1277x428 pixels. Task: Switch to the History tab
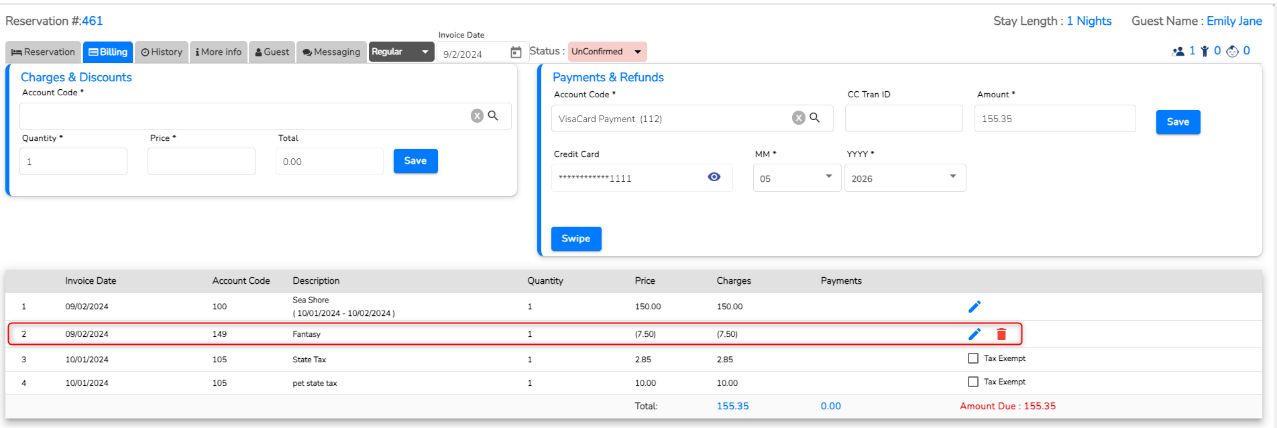pyautogui.click(x=161, y=52)
